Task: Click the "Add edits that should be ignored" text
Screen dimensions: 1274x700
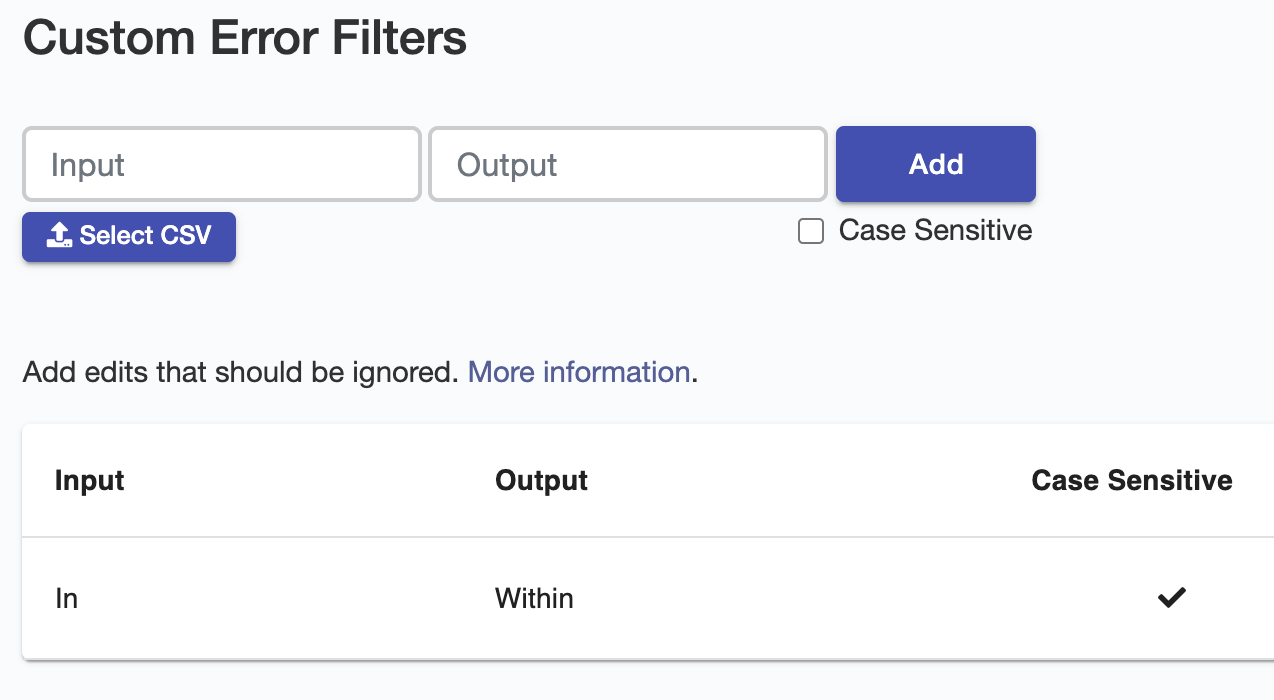Action: coord(240,372)
